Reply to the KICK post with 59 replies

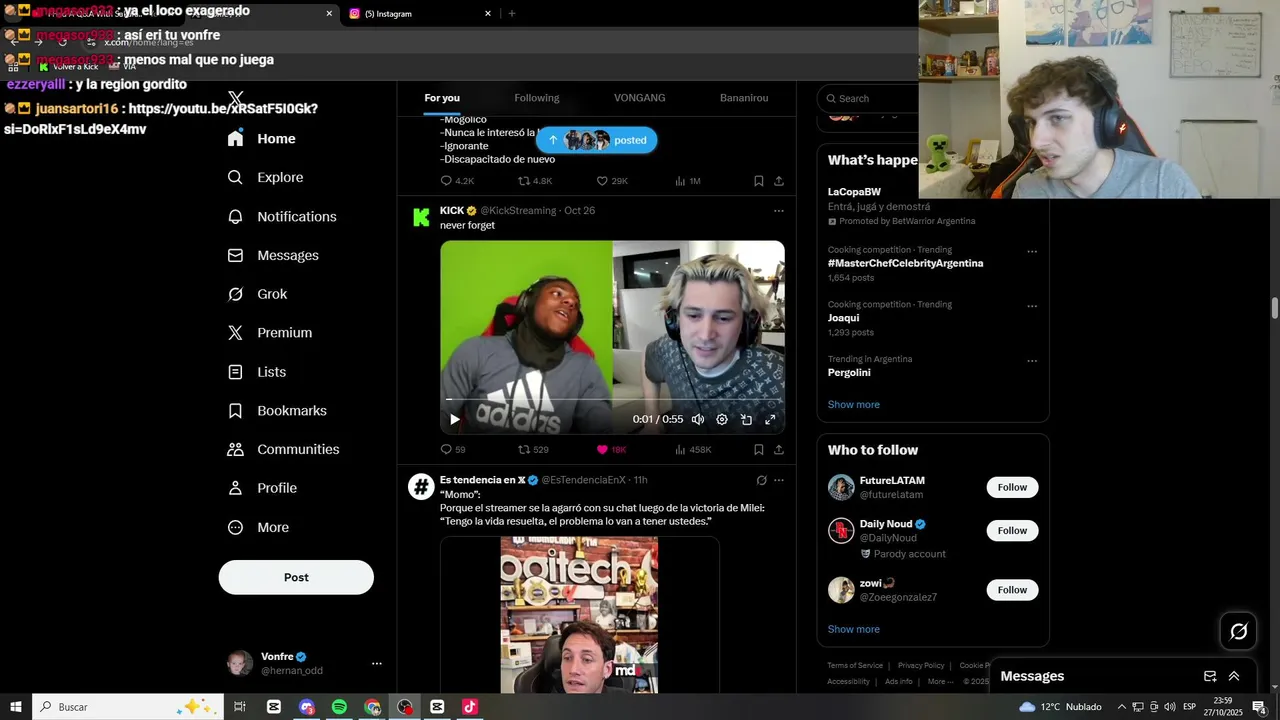453,450
